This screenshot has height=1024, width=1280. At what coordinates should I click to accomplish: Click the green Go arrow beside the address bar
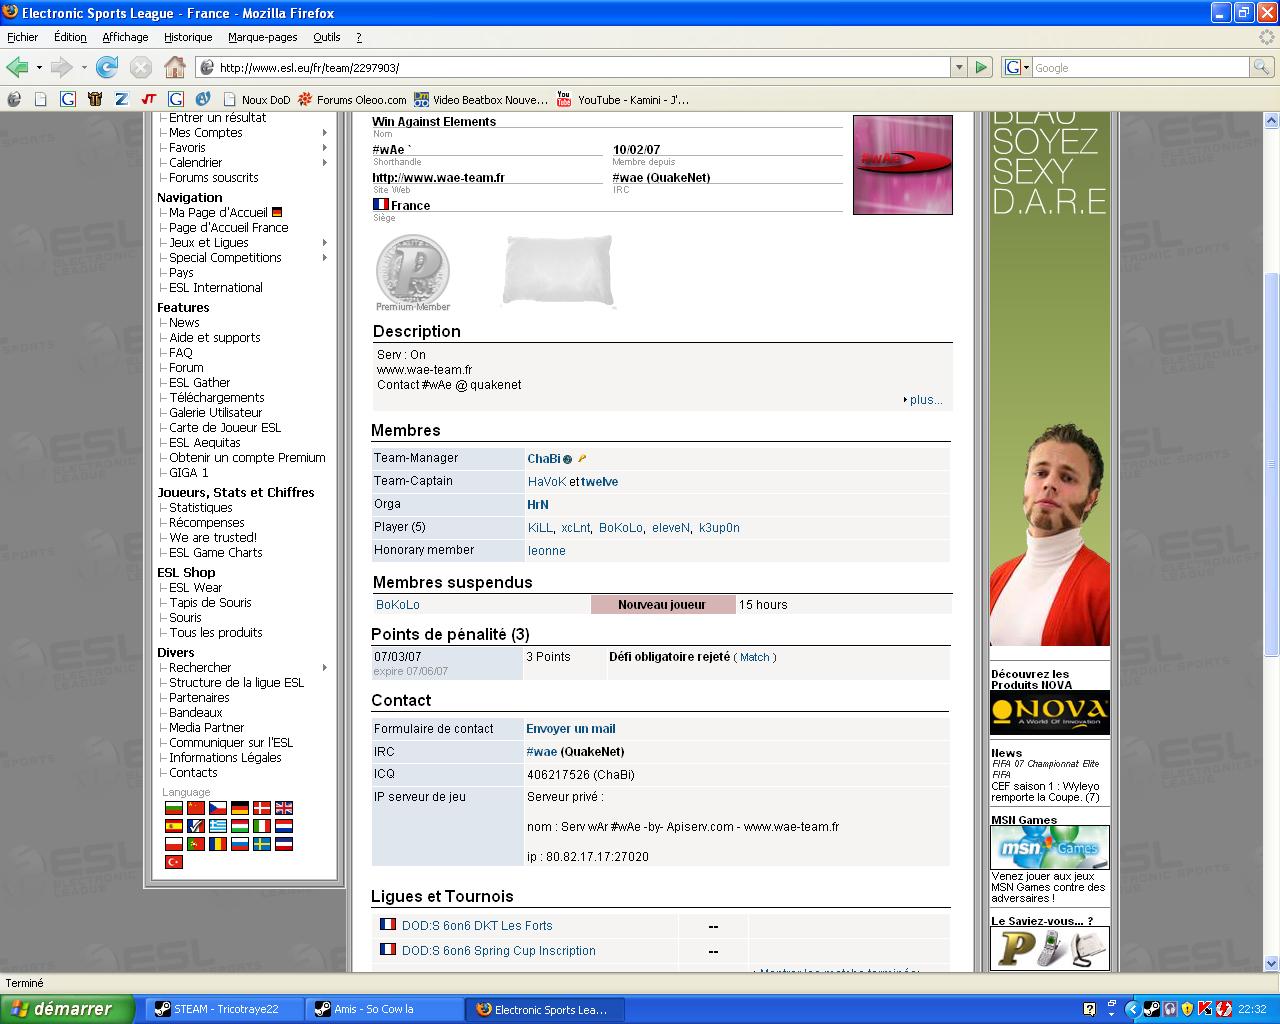(x=981, y=67)
